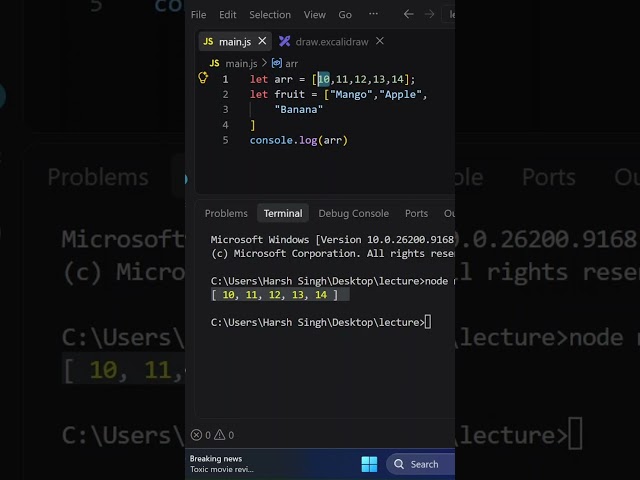Open the Breaking news taskbar widget

222,464
